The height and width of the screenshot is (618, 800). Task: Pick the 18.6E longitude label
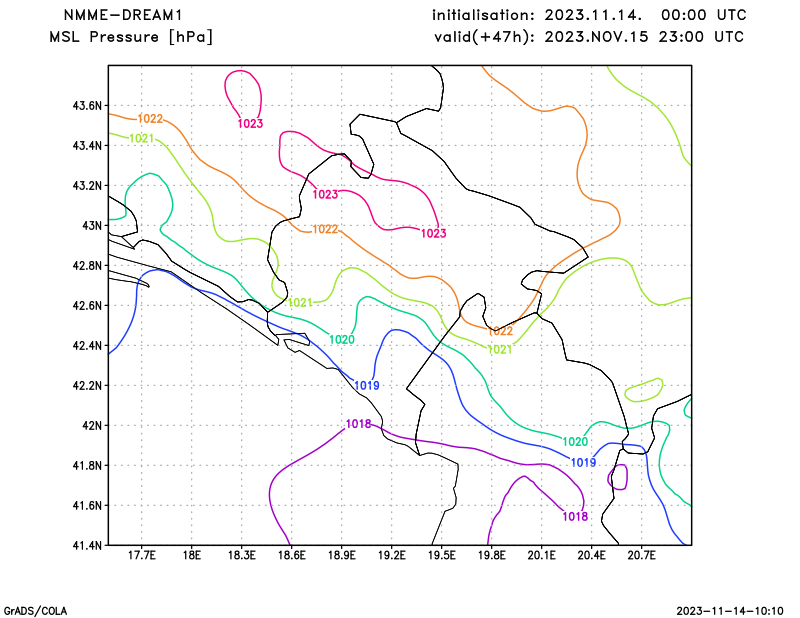[x=291, y=555]
